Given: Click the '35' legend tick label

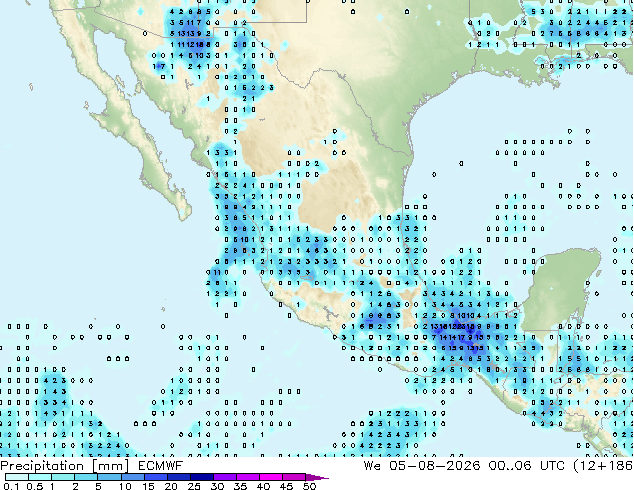Looking at the screenshot, I should click(240, 486).
